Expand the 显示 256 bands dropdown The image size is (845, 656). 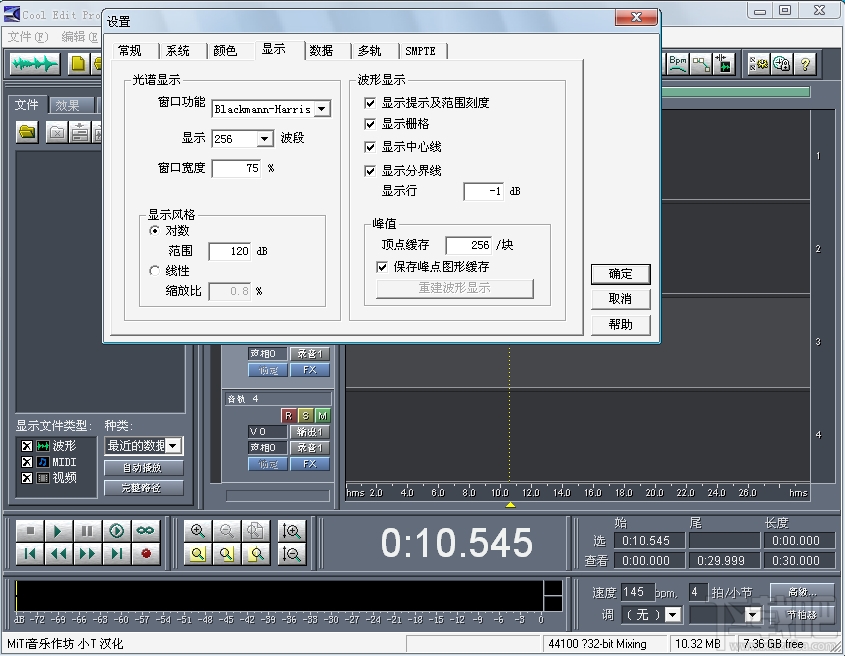pyautogui.click(x=264, y=139)
